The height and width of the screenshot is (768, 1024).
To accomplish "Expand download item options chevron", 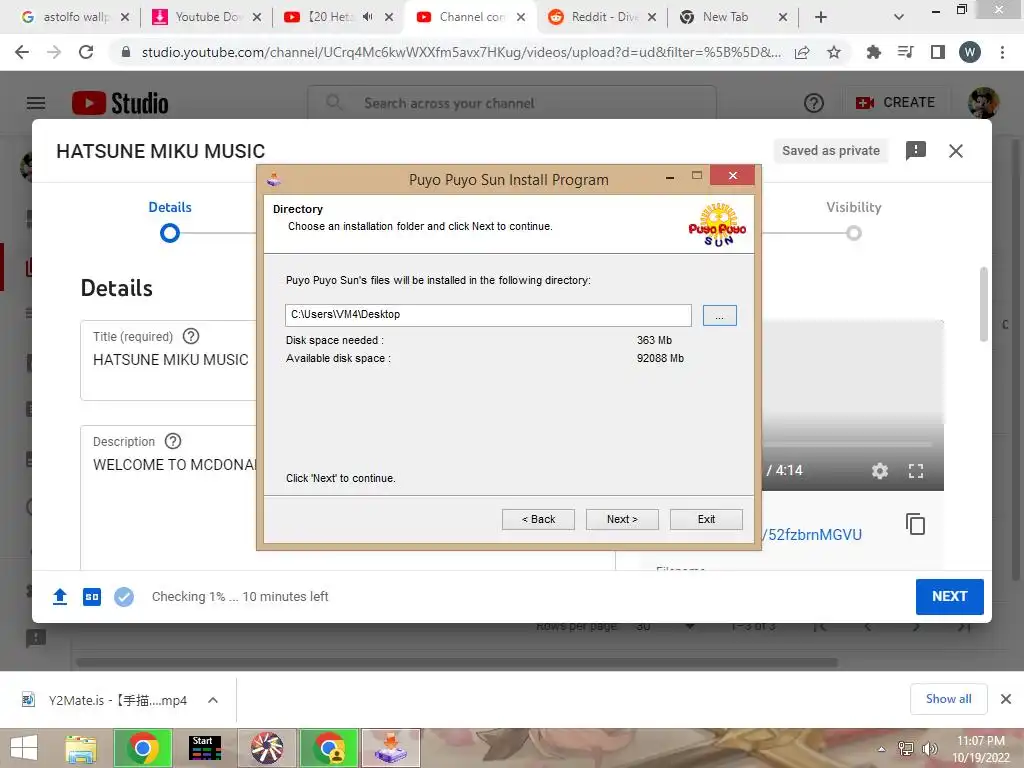I will 212,700.
